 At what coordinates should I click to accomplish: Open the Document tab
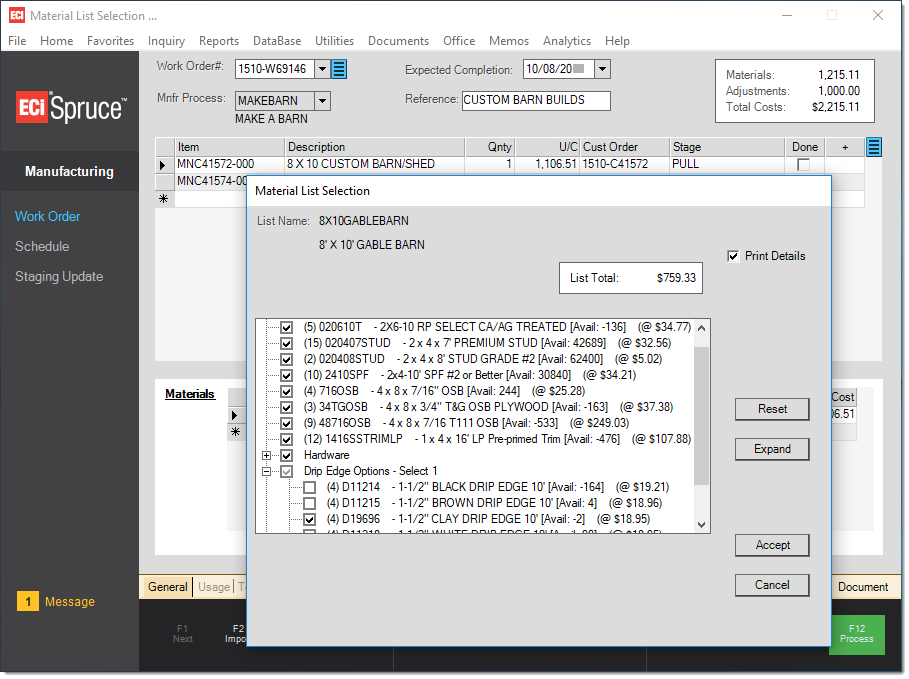pyautogui.click(x=863, y=587)
